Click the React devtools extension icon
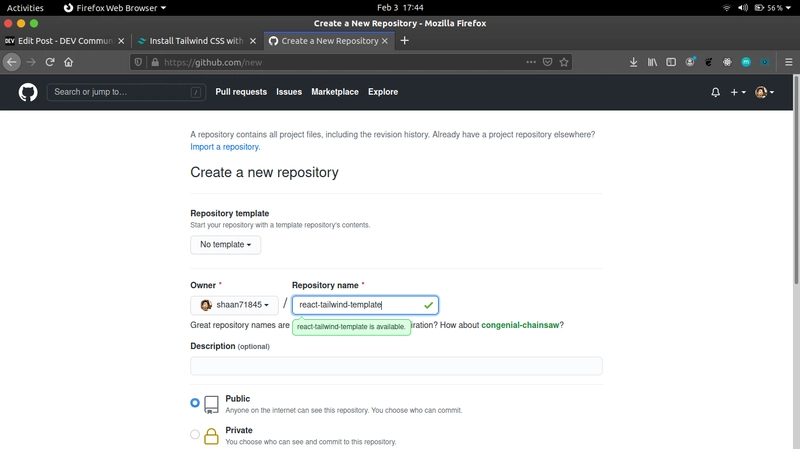The height and width of the screenshot is (449, 800). tap(727, 62)
